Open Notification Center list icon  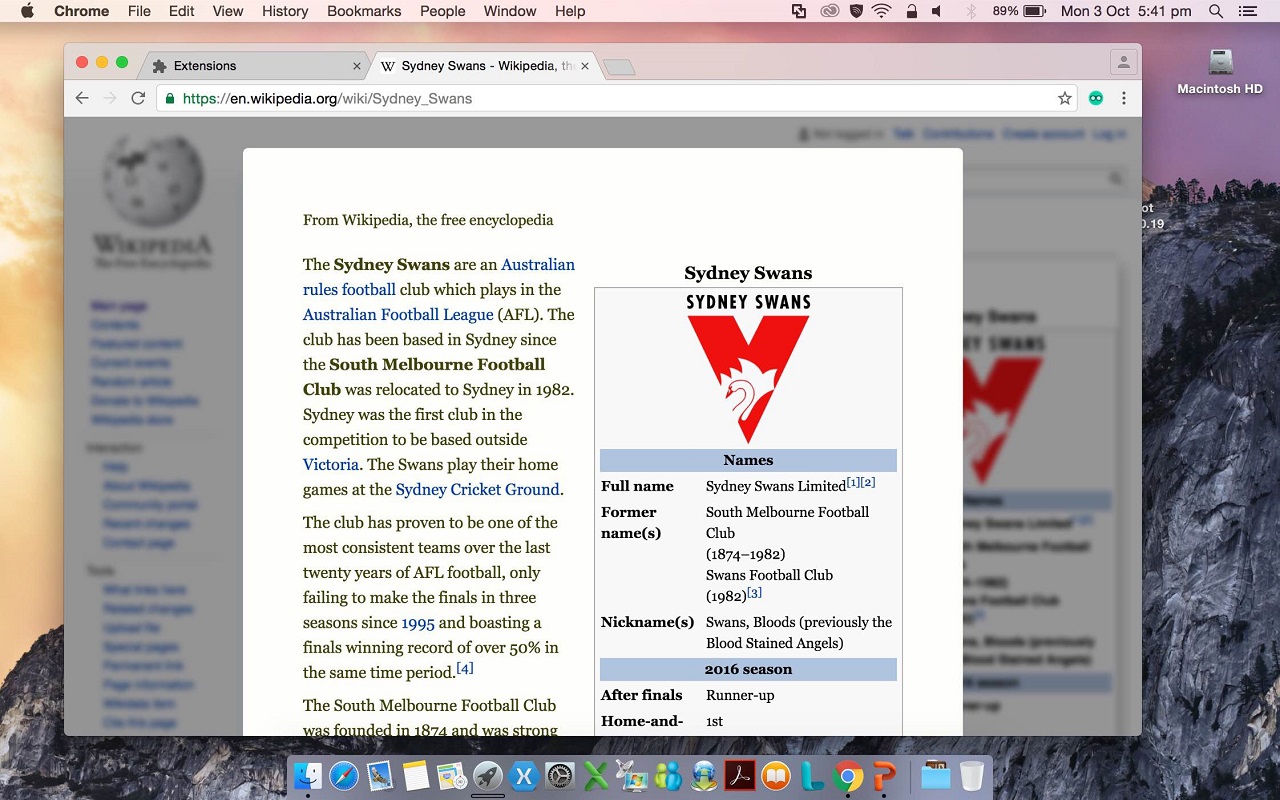point(1247,11)
